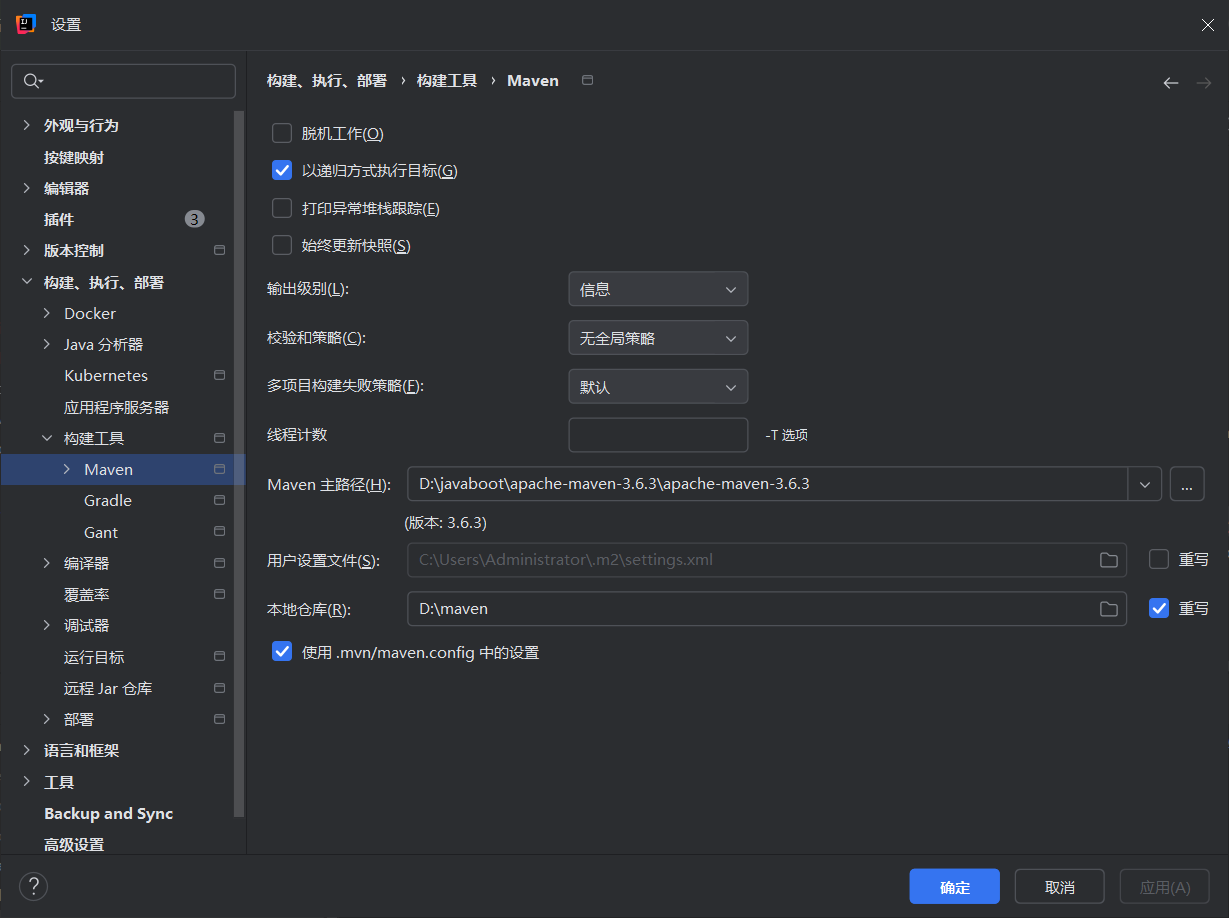1229x918 pixels.
Task: Click the 确定 button
Action: (x=955, y=887)
